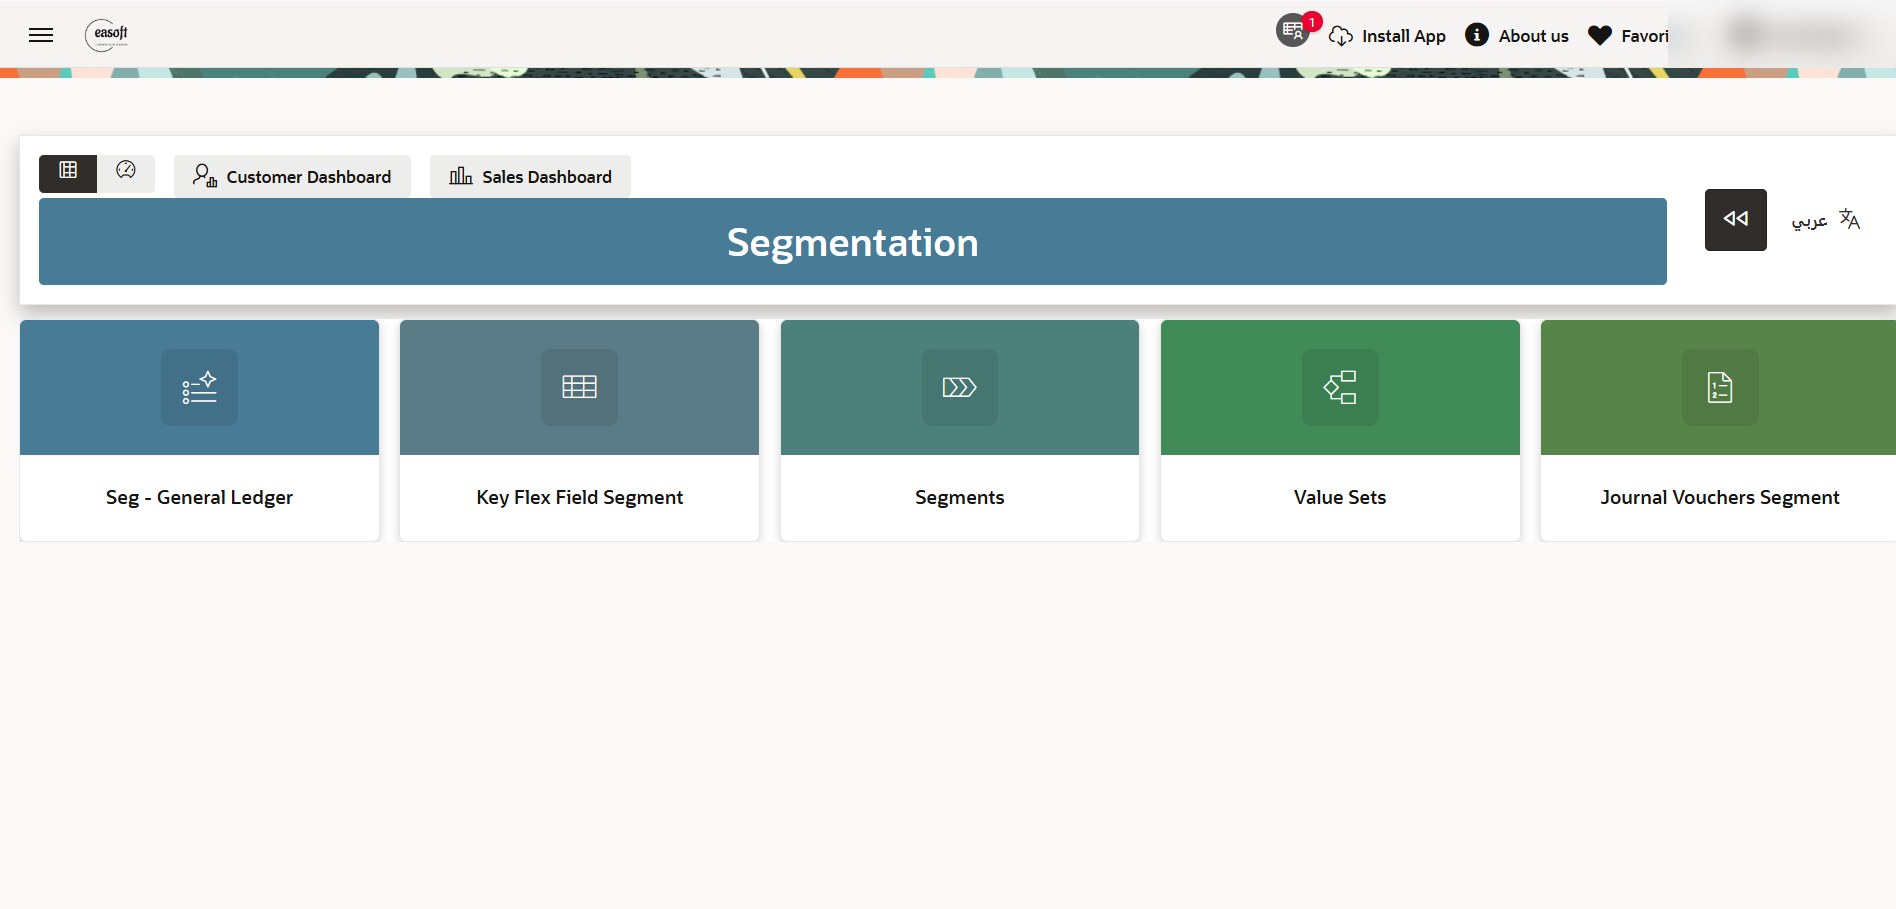Switch language to Arabic
This screenshot has width=1896, height=909.
tap(1809, 221)
